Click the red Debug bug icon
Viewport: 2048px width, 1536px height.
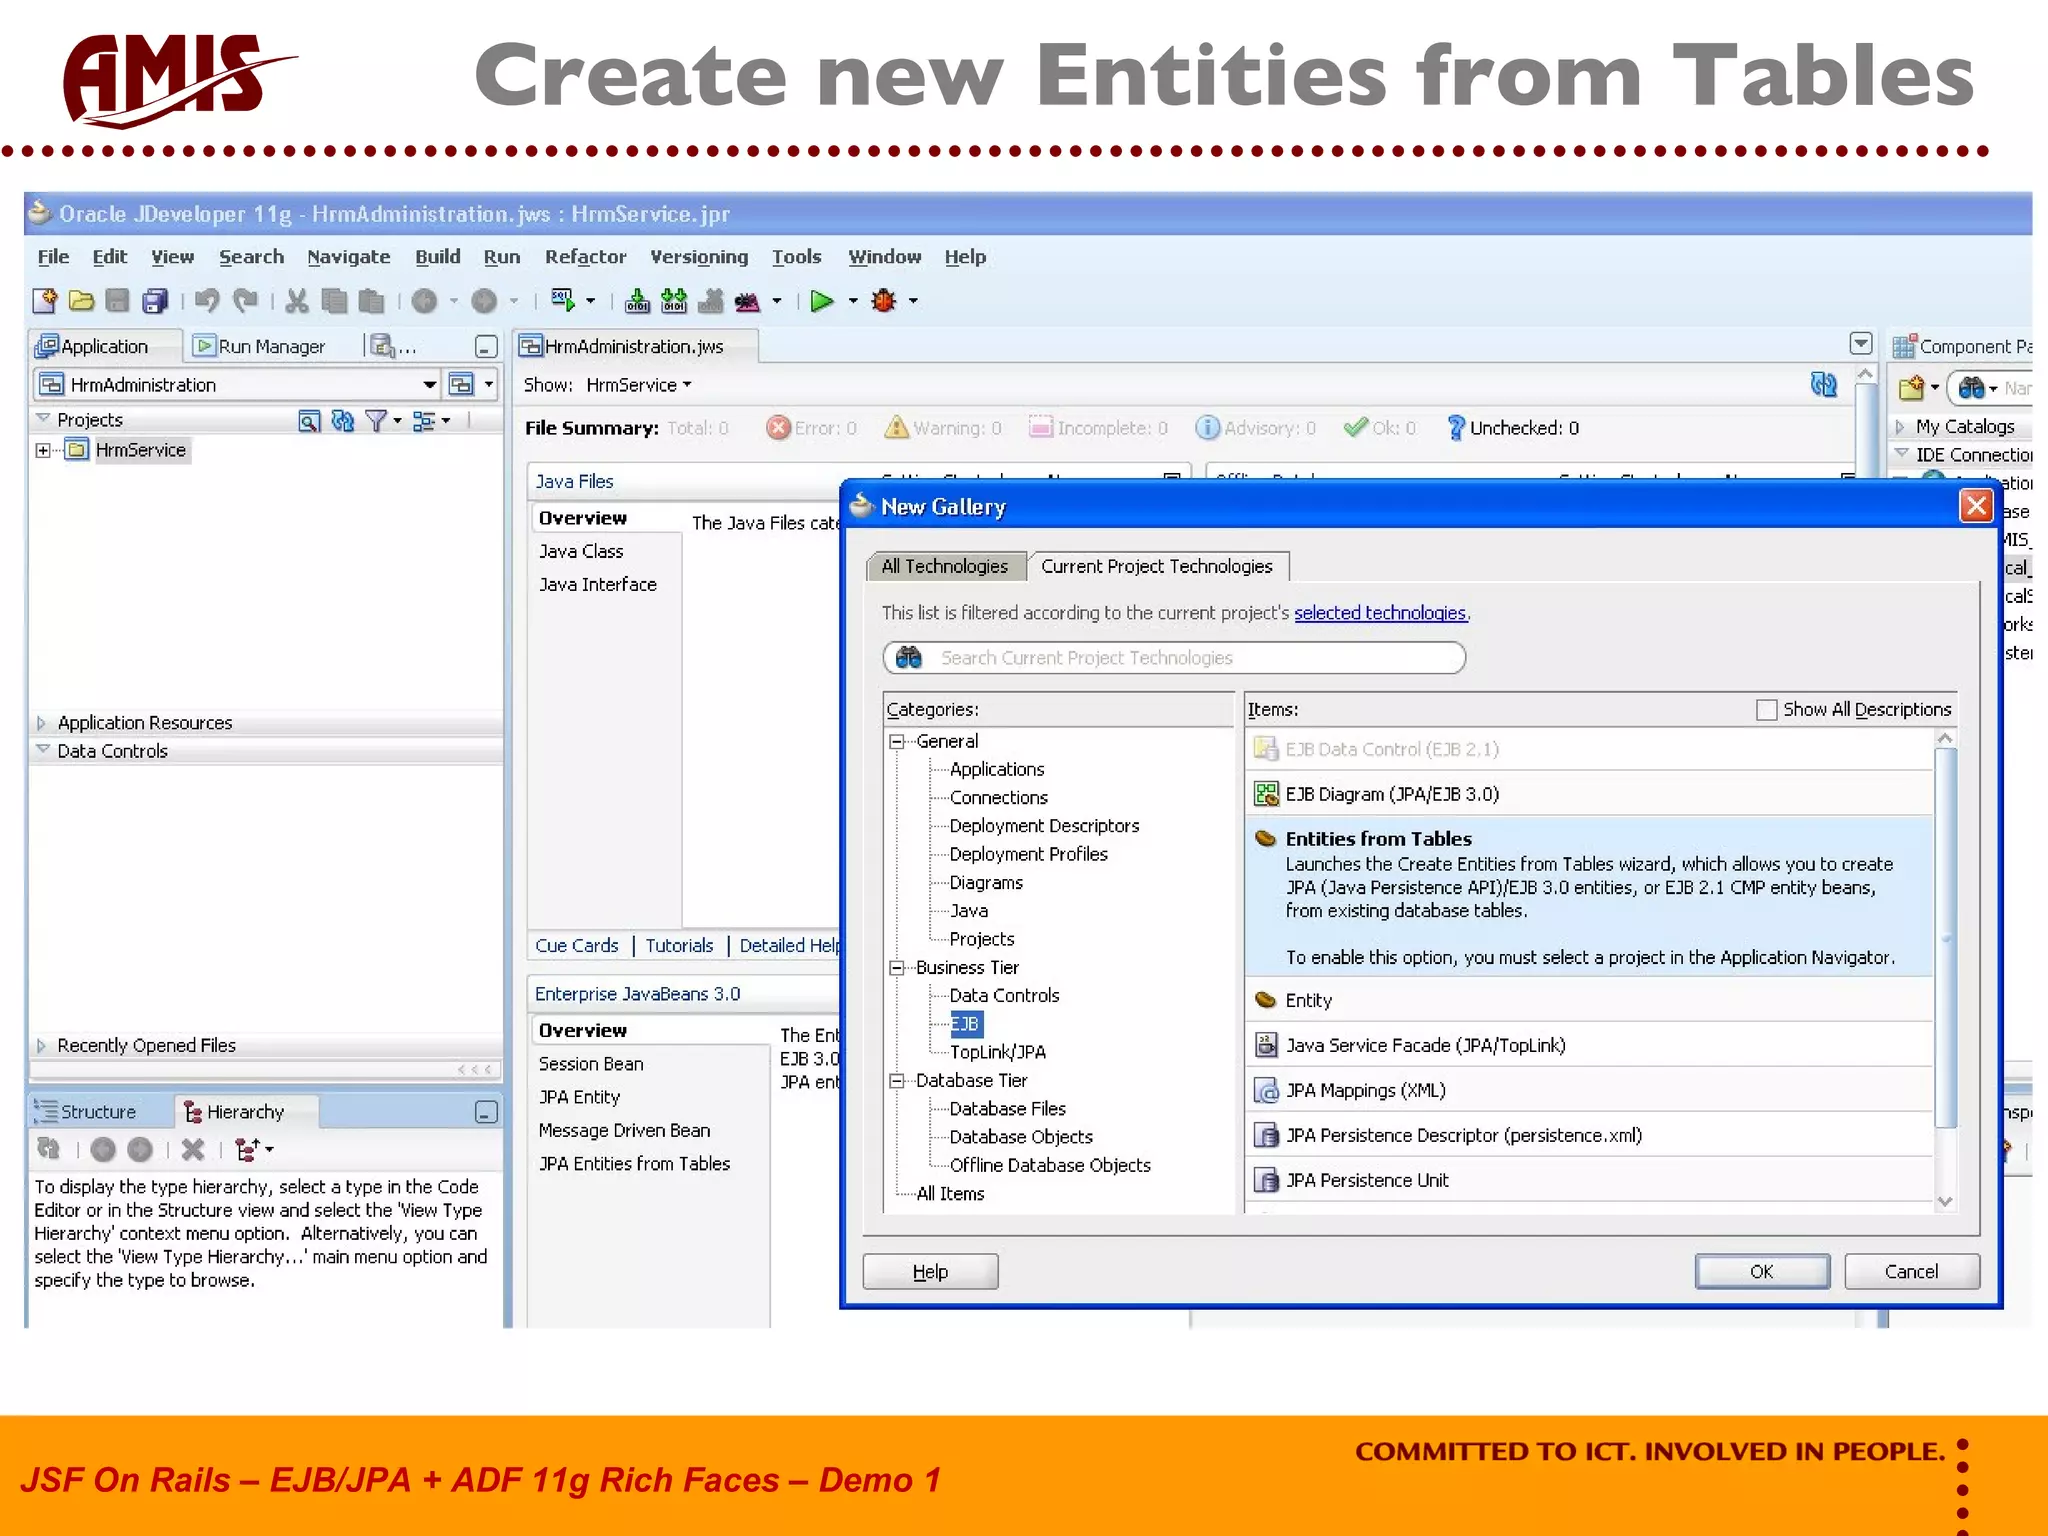tap(884, 300)
